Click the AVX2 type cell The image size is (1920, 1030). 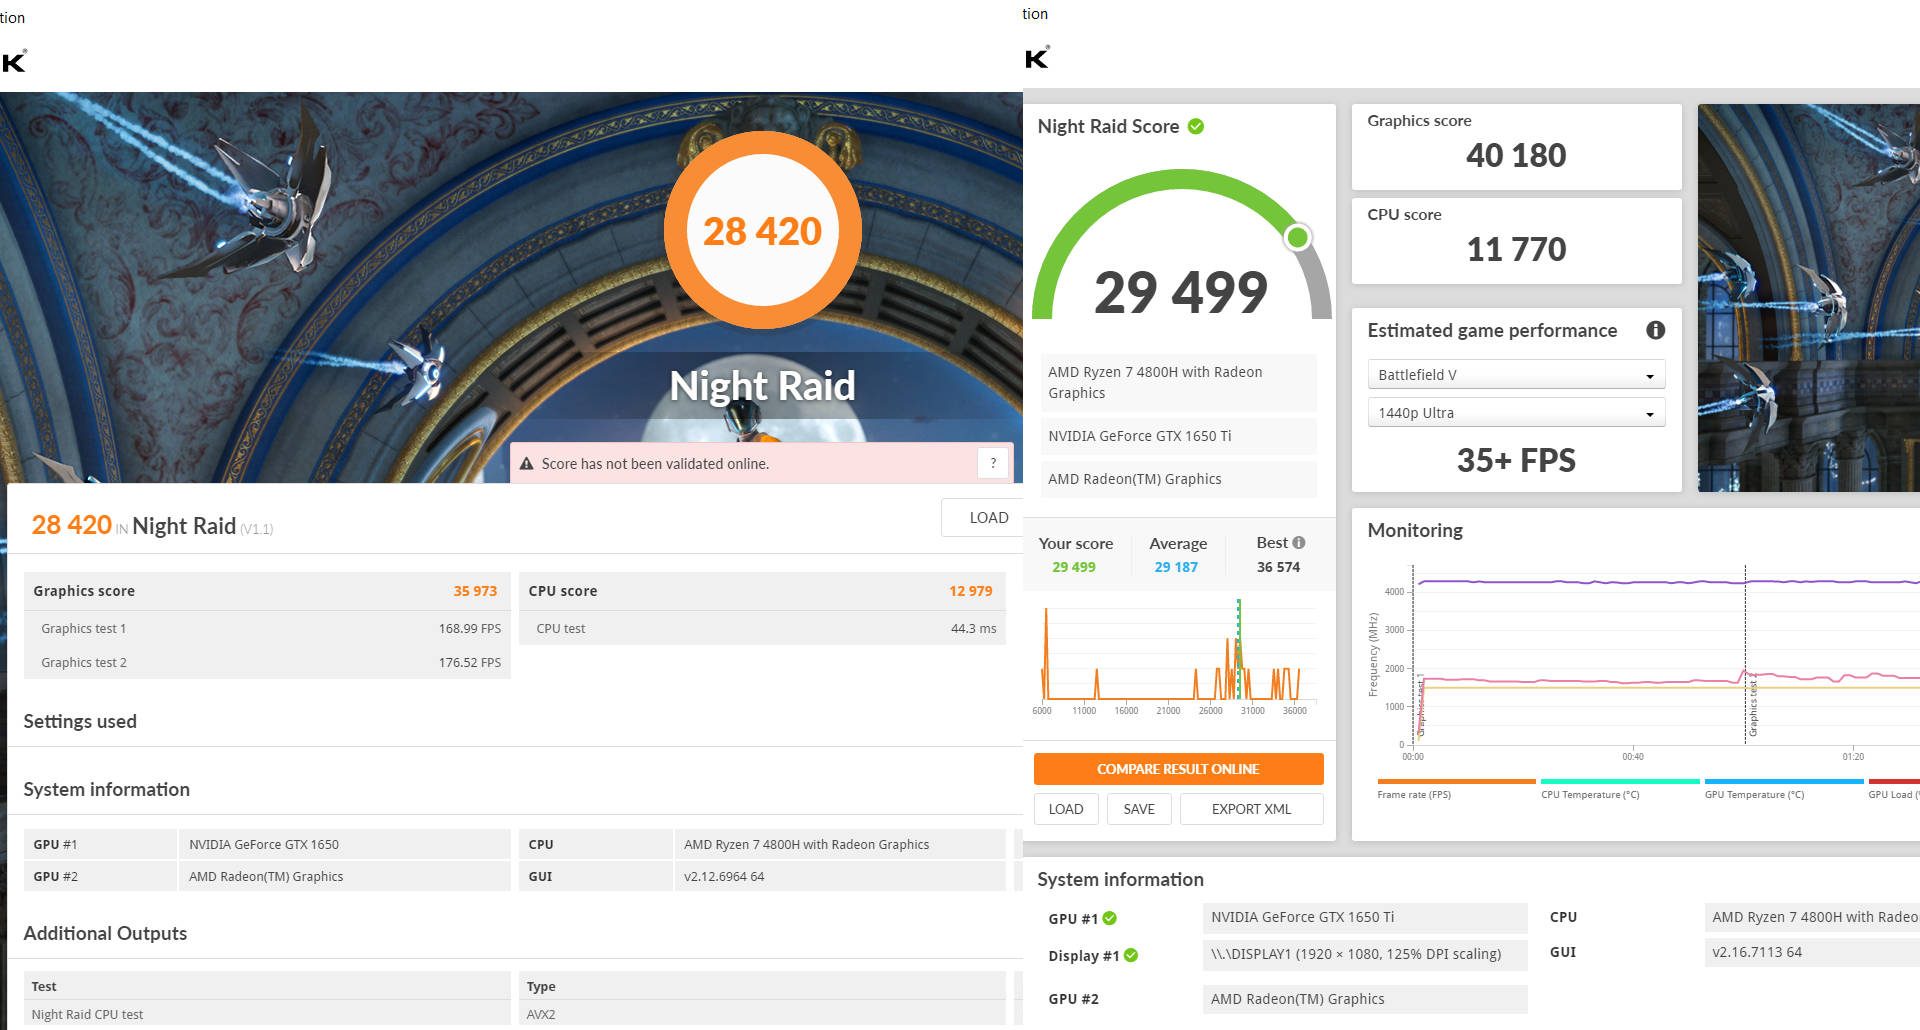pyautogui.click(x=762, y=1014)
